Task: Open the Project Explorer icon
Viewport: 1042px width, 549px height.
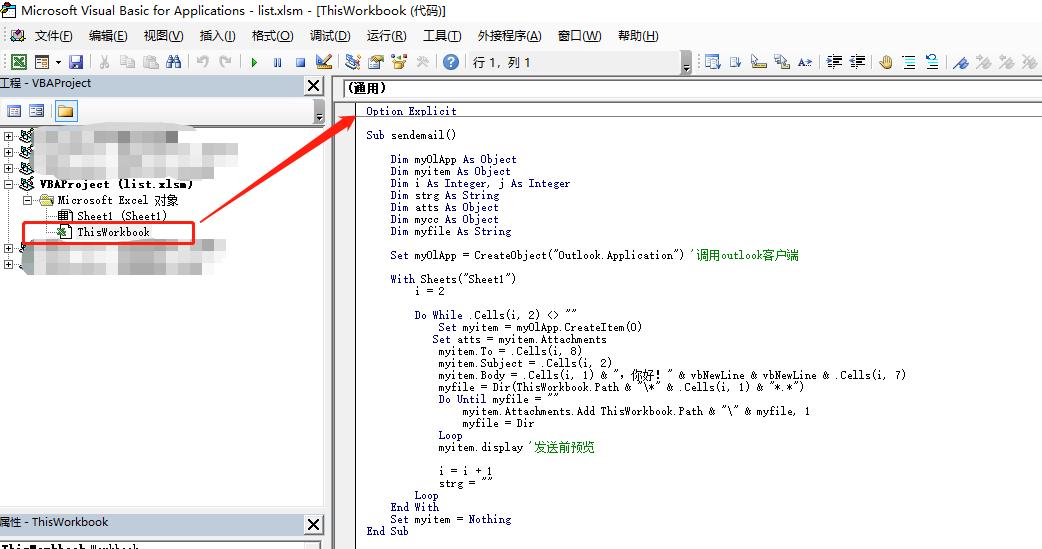Action: pyautogui.click(x=352, y=62)
